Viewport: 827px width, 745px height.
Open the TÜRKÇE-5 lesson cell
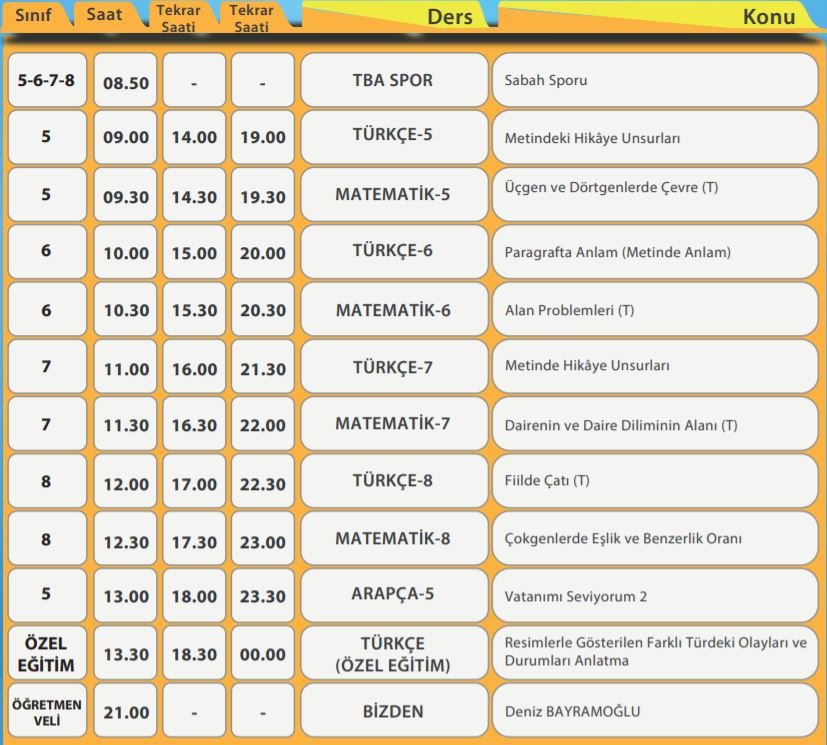(x=394, y=137)
